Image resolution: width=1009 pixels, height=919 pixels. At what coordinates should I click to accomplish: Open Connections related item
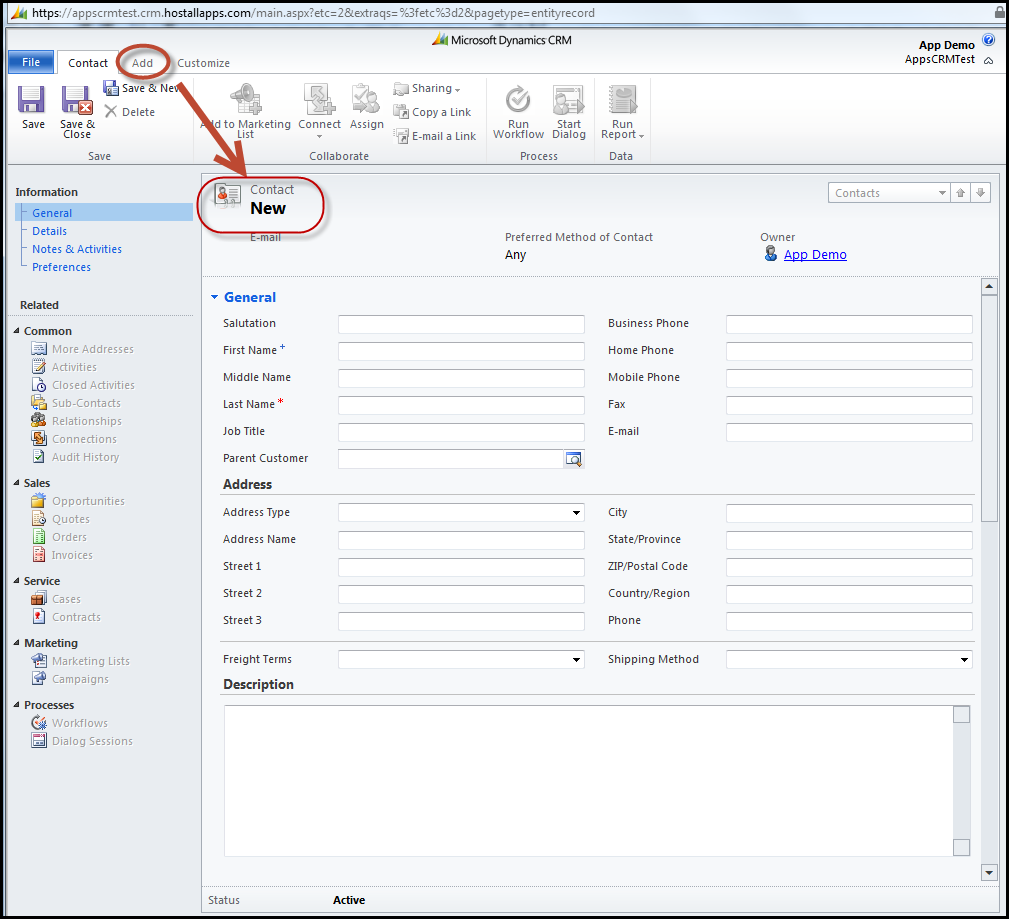pyautogui.click(x=74, y=439)
